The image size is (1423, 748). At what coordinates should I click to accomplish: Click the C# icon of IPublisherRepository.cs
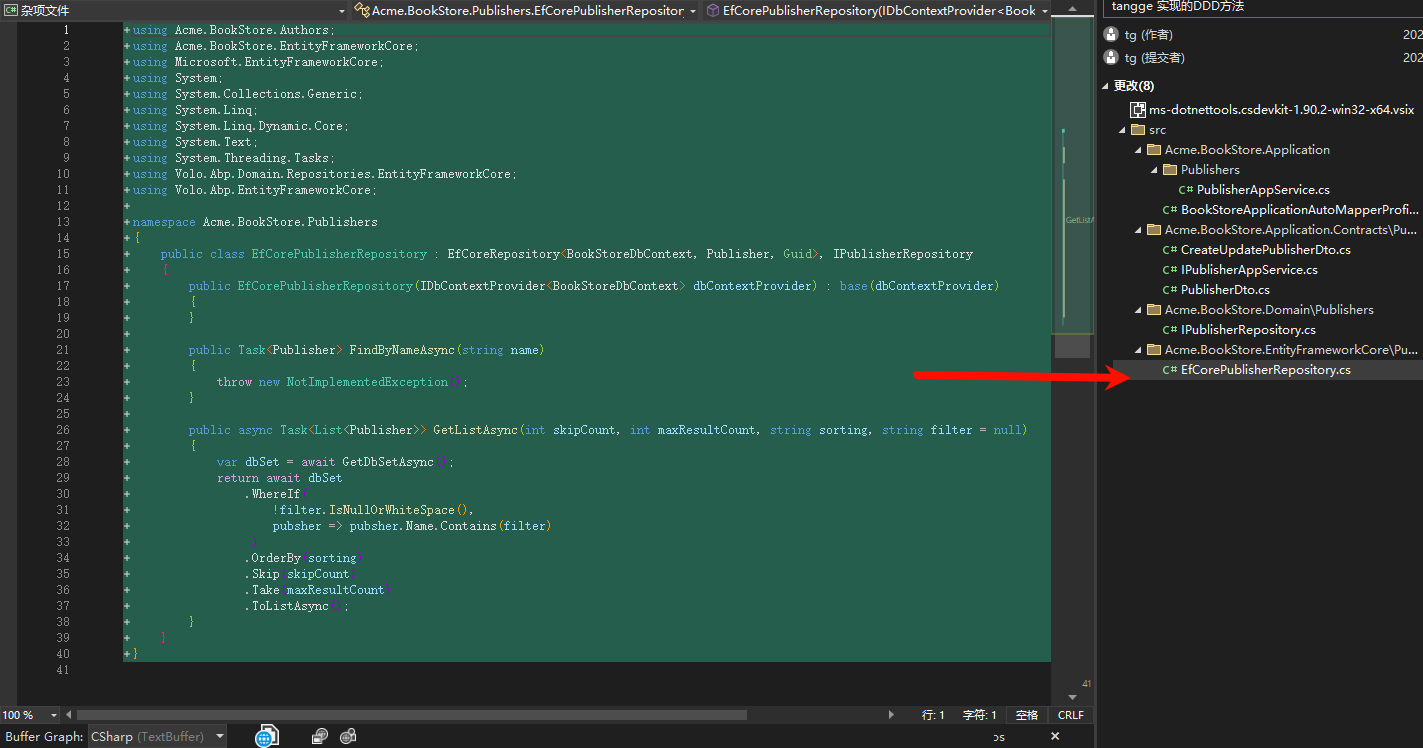(1169, 330)
